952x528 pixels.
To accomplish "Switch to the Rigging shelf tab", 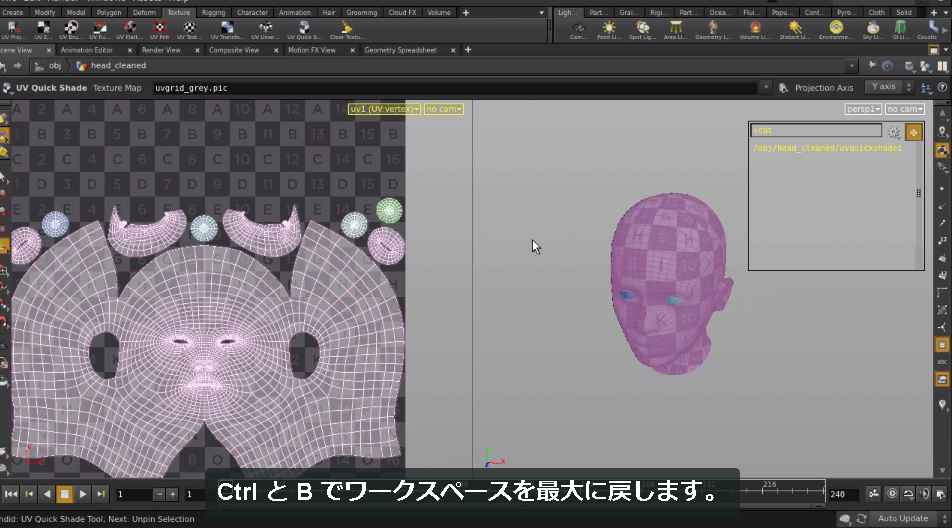I will [x=213, y=12].
